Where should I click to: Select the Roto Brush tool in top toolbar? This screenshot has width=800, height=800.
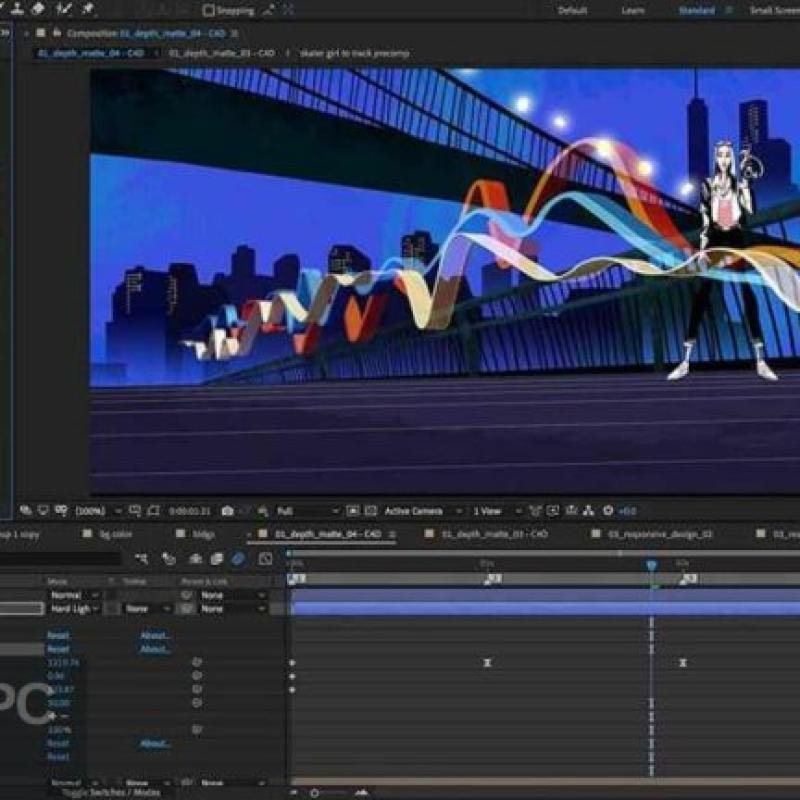64,9
